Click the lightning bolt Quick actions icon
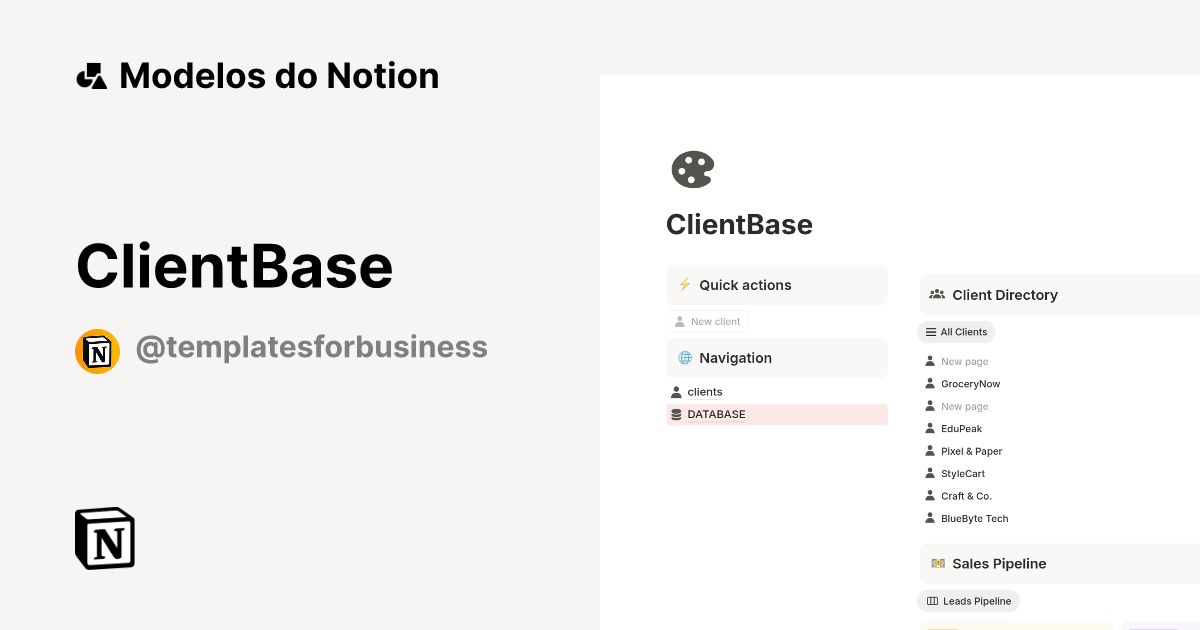The height and width of the screenshot is (630, 1200). 685,284
